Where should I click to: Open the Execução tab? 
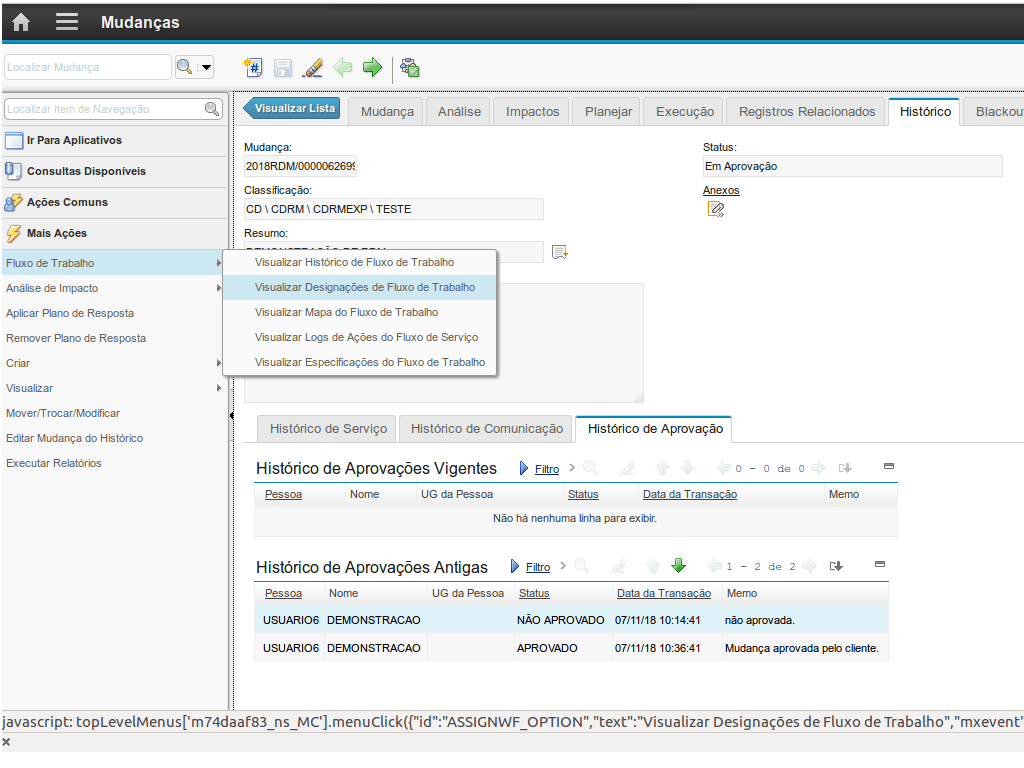684,112
